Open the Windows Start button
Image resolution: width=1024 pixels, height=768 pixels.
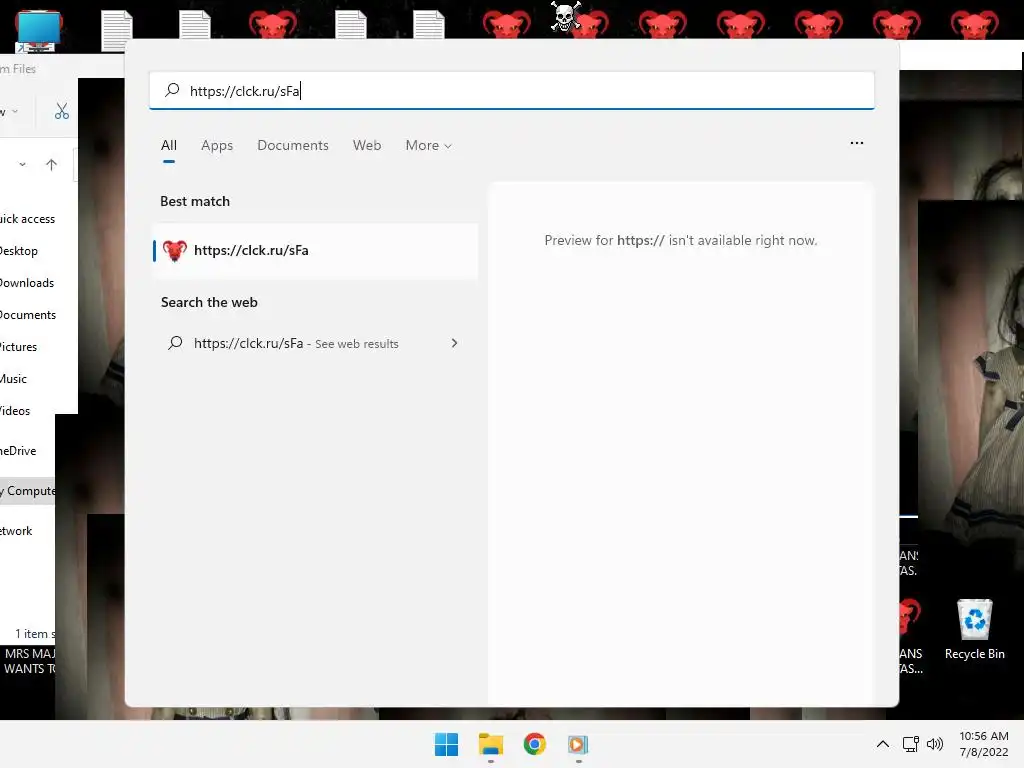click(447, 744)
